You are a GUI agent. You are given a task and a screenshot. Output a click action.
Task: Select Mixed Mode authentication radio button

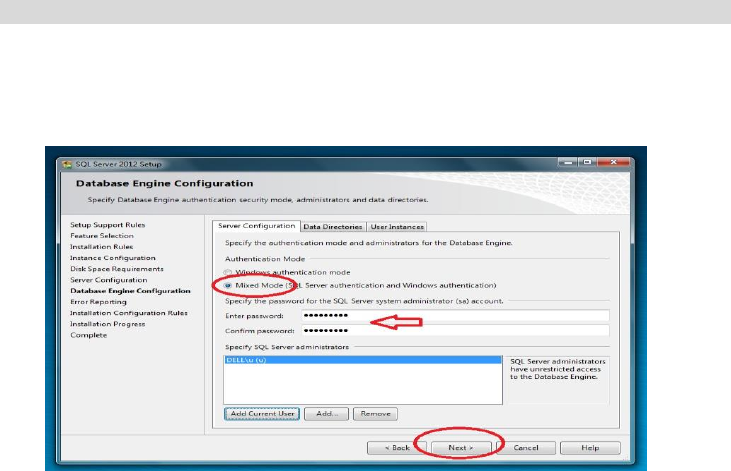click(228, 285)
